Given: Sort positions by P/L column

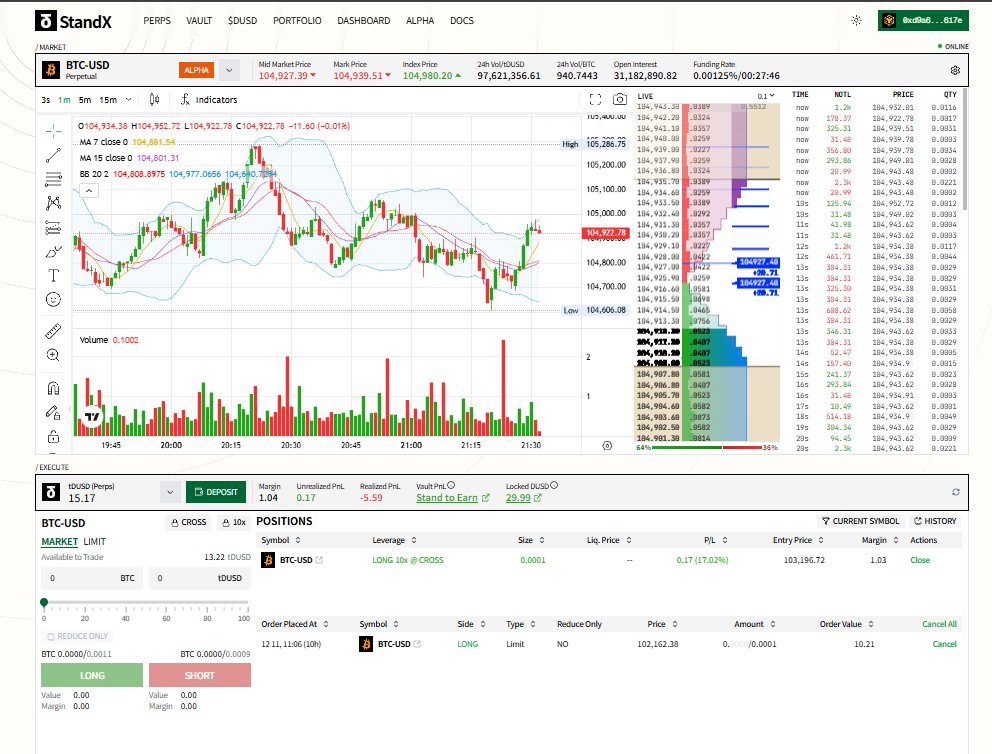Looking at the screenshot, I should click(x=716, y=540).
